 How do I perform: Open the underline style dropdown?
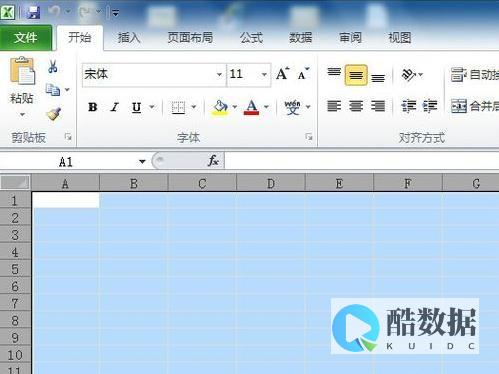click(x=152, y=107)
